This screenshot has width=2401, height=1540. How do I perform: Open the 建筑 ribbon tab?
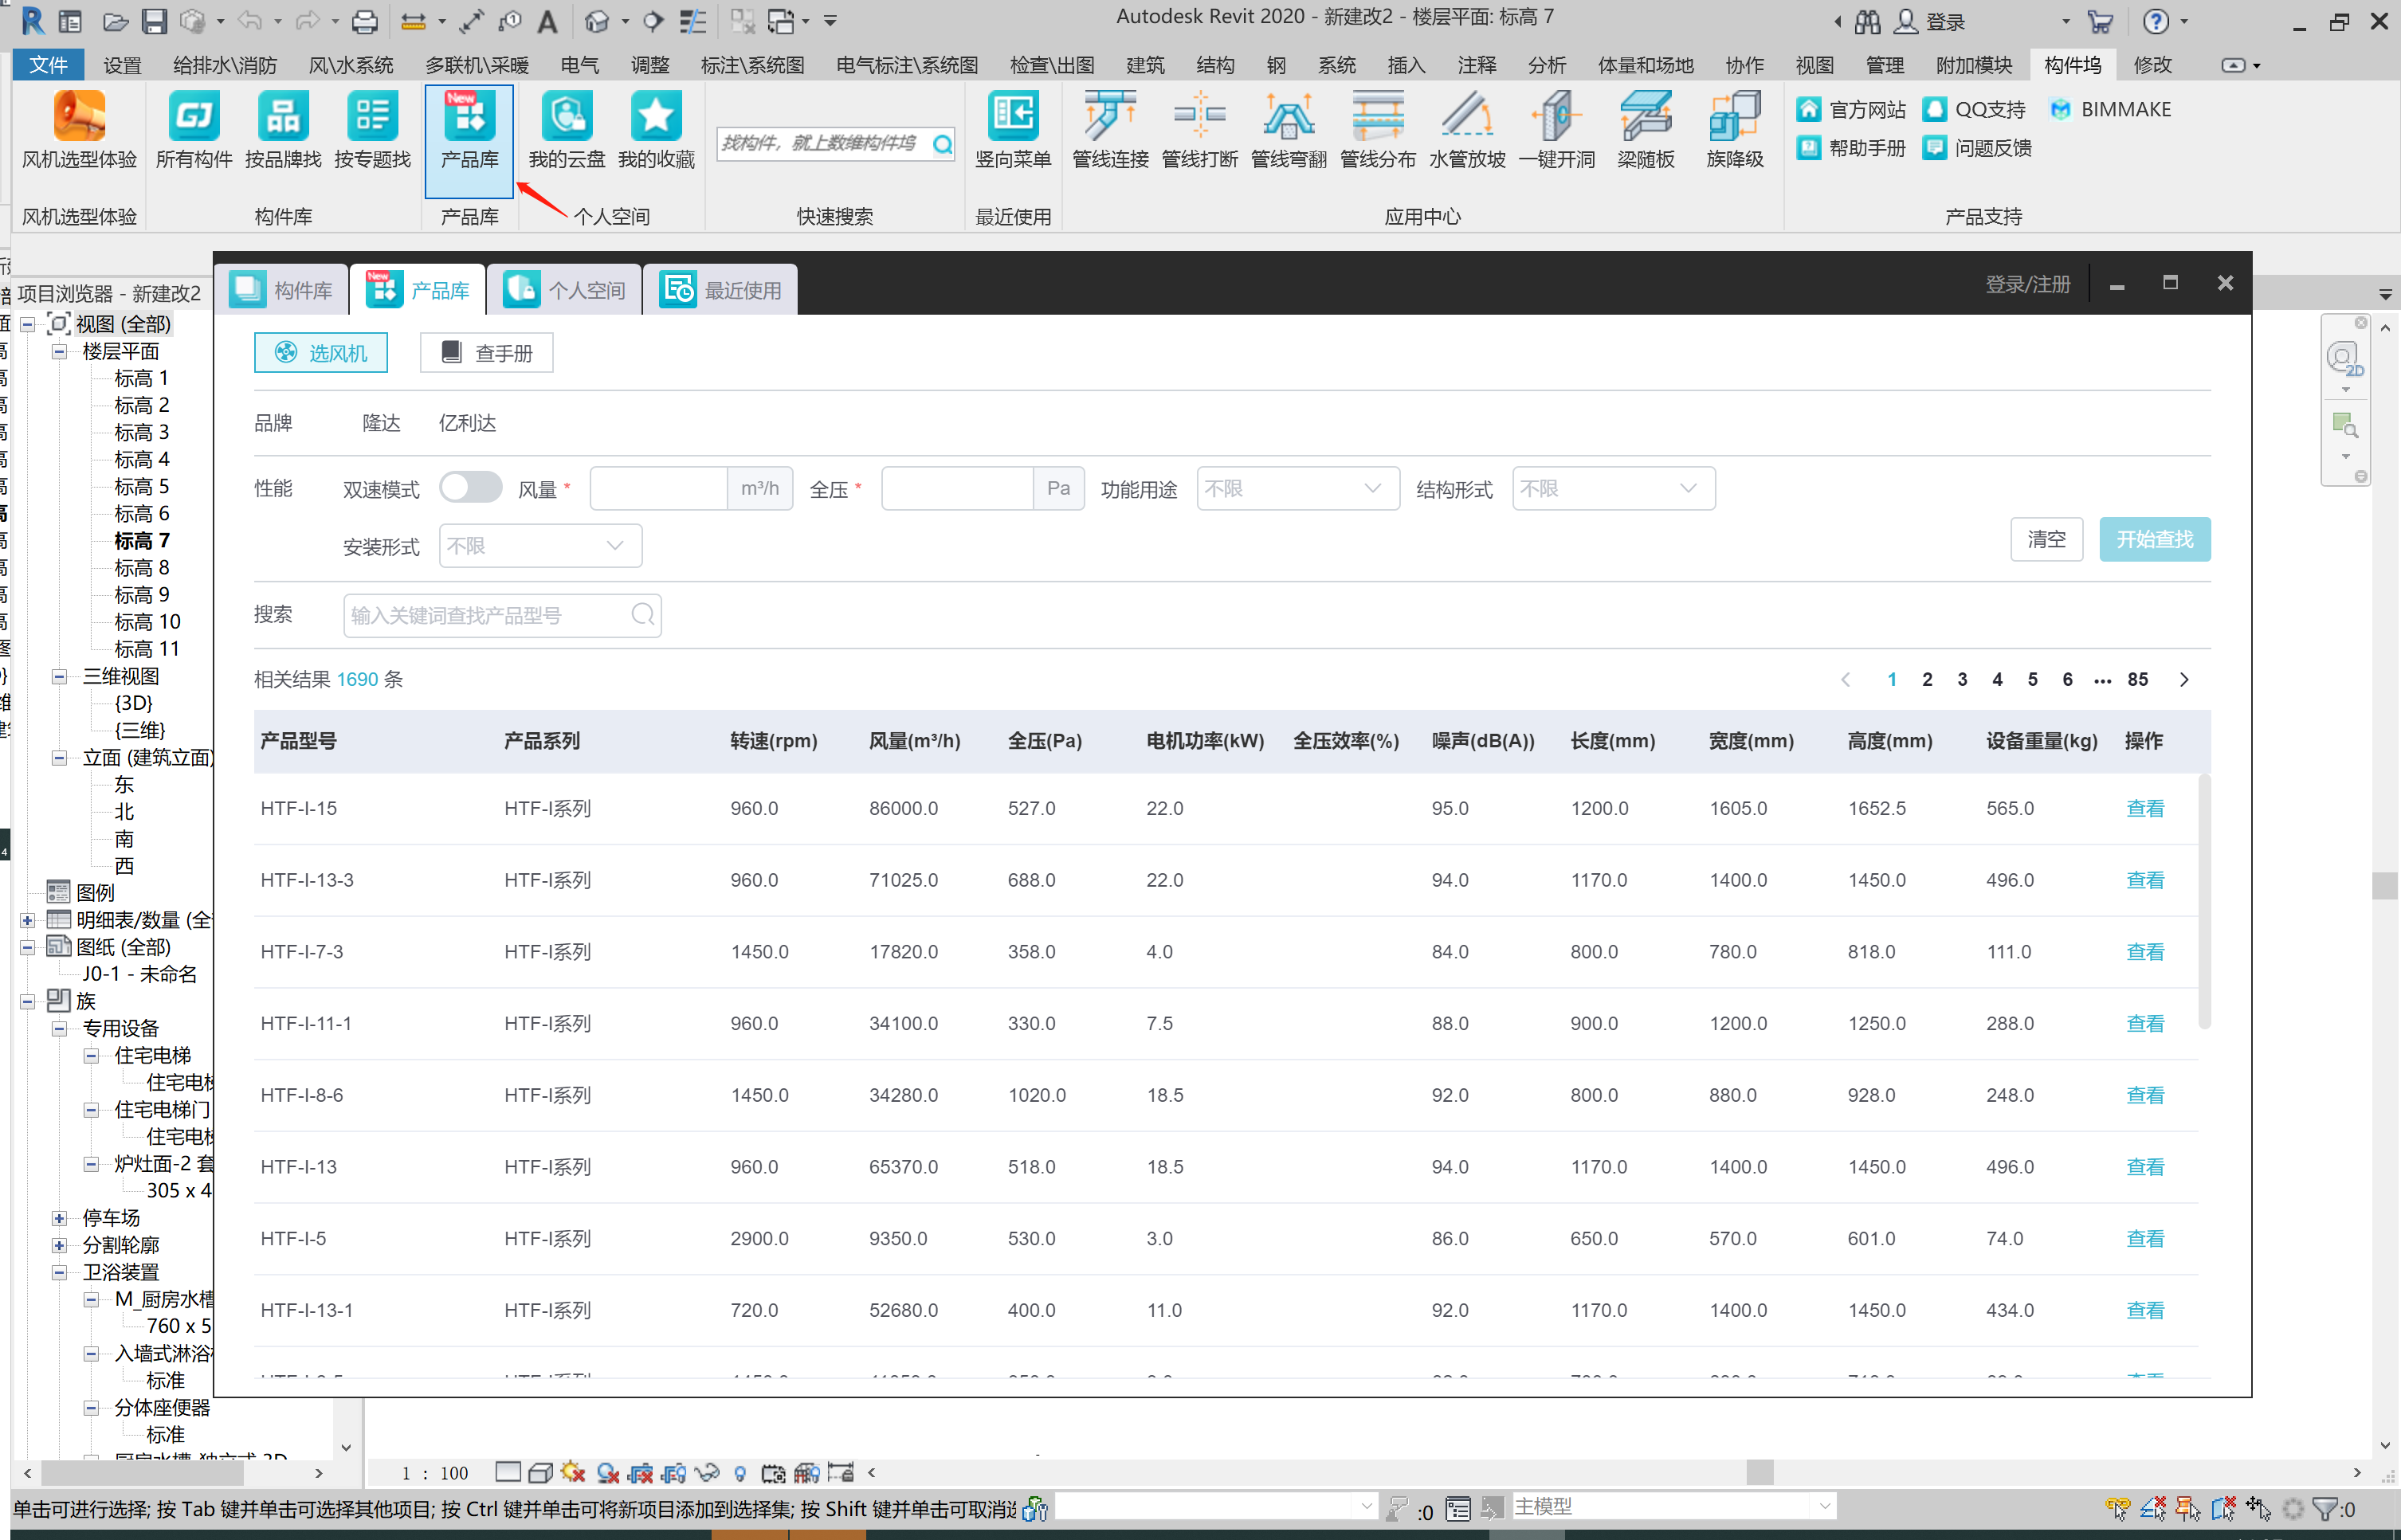[x=1145, y=65]
